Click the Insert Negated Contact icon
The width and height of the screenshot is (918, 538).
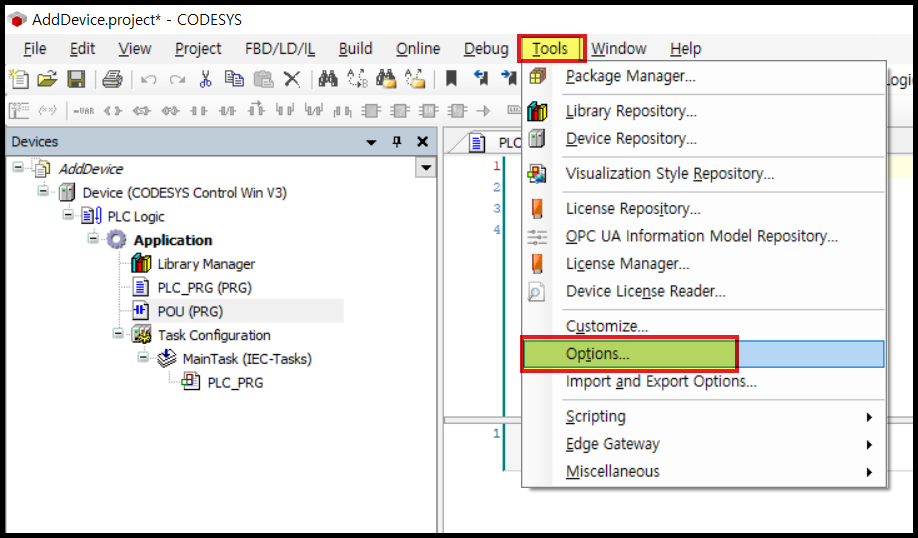227,110
